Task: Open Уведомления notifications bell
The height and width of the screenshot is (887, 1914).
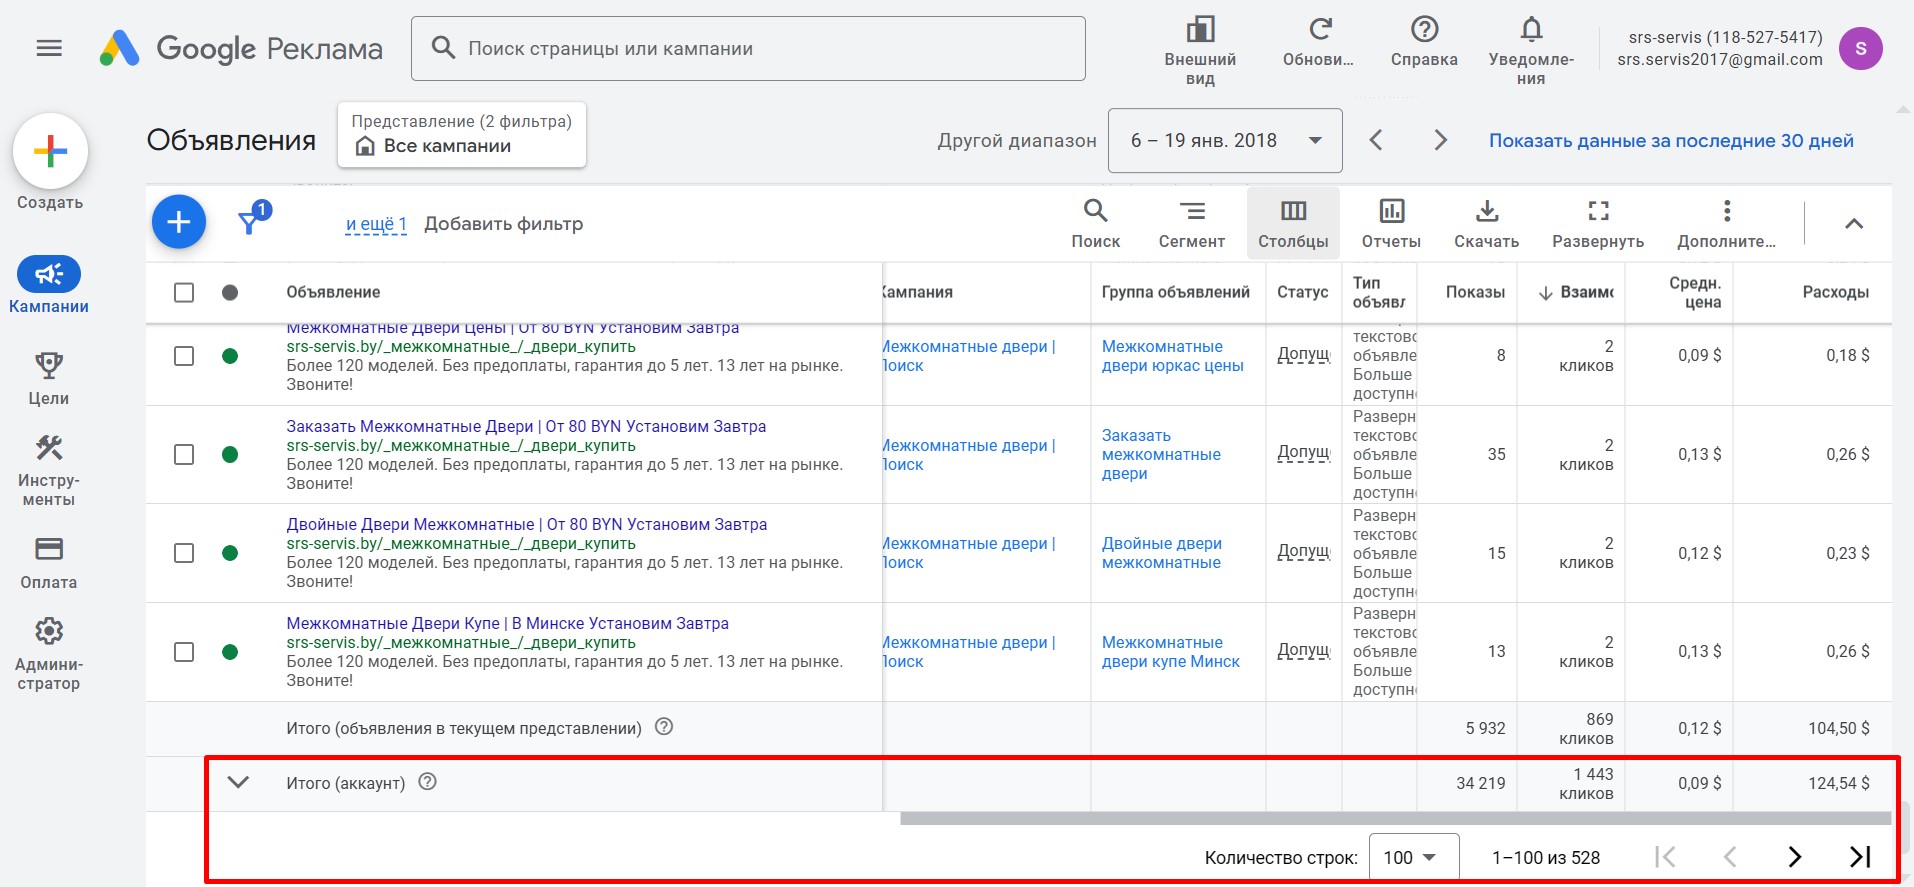Action: [1531, 50]
